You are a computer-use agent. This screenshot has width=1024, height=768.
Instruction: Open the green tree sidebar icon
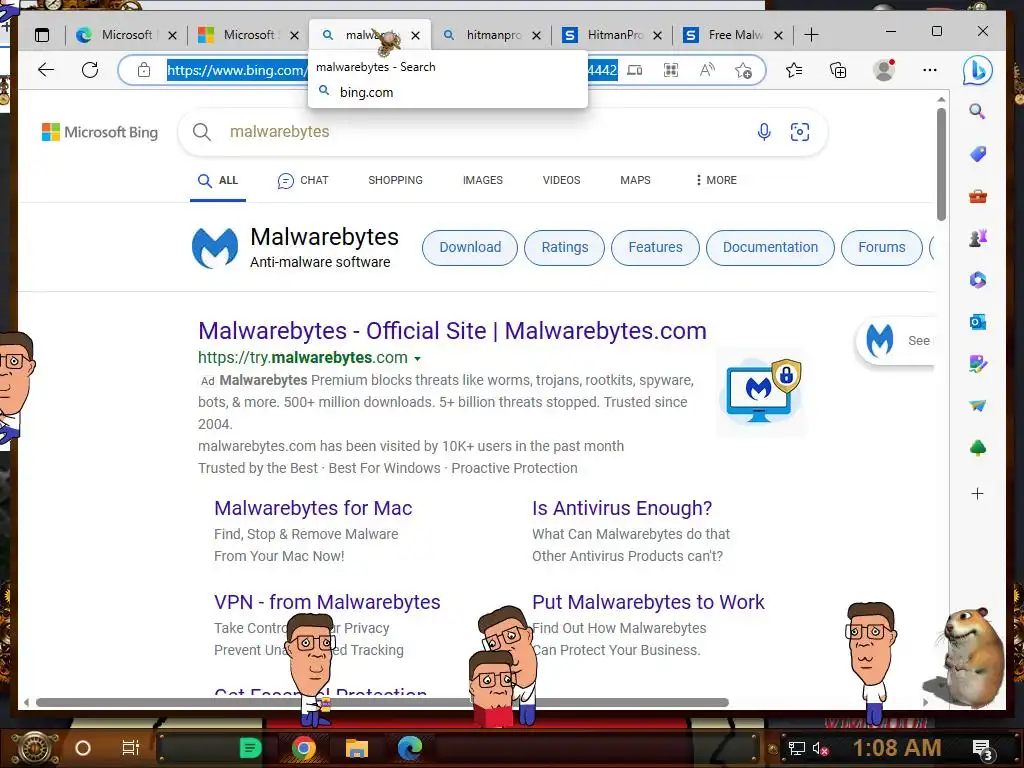[x=978, y=448]
